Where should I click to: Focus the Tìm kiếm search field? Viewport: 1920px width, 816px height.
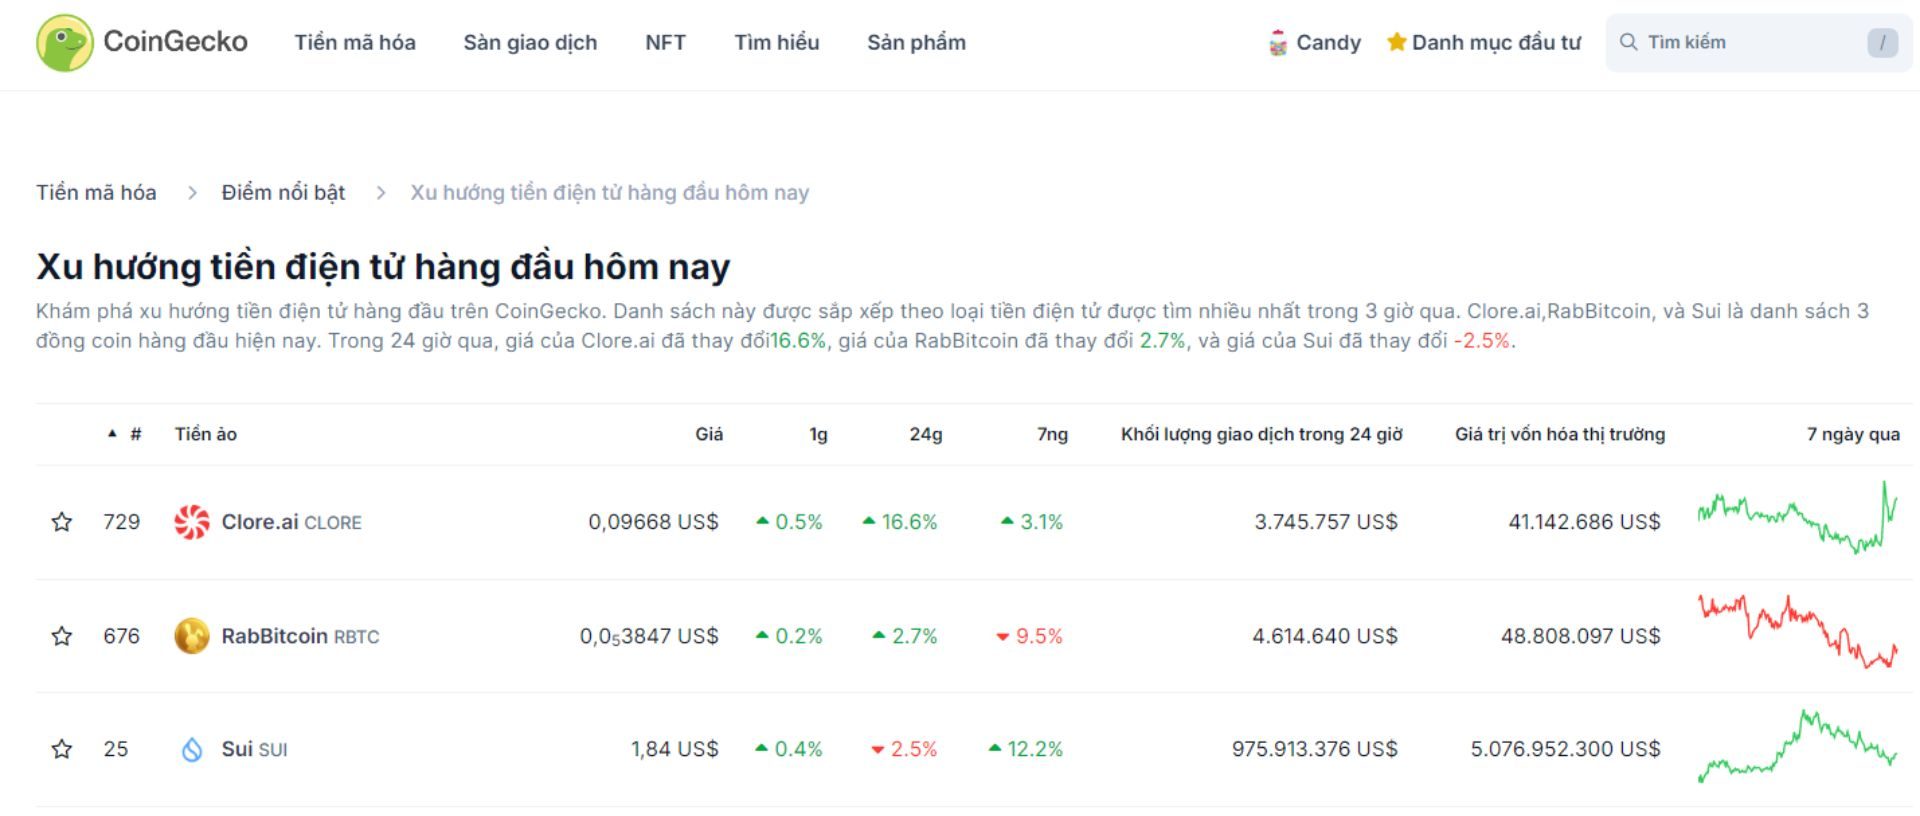point(1758,42)
